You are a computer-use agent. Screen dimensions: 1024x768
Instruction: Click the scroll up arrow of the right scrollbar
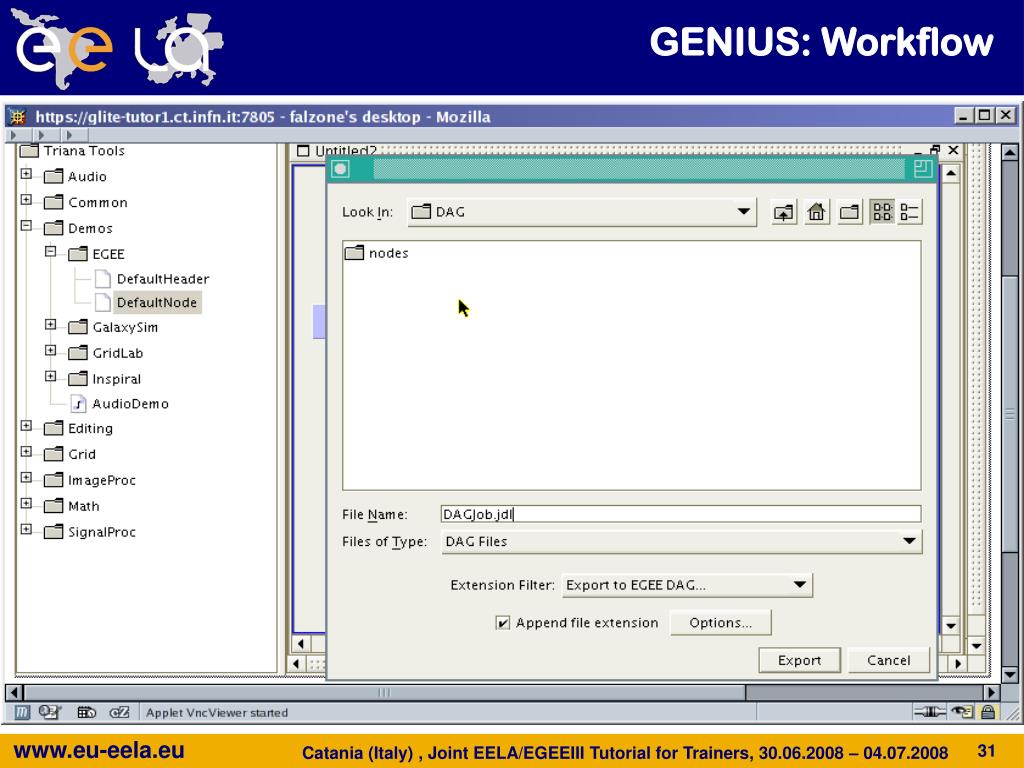[1009, 153]
